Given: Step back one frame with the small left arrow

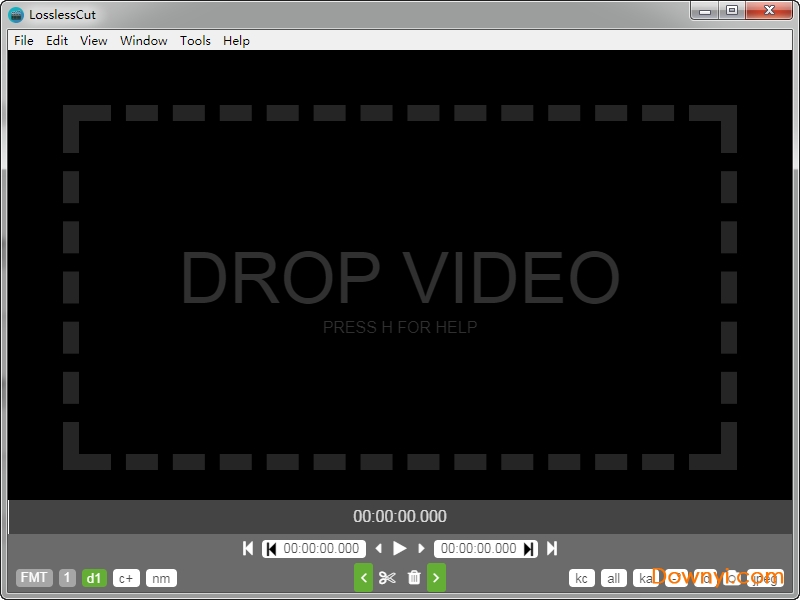Looking at the screenshot, I should click(378, 548).
